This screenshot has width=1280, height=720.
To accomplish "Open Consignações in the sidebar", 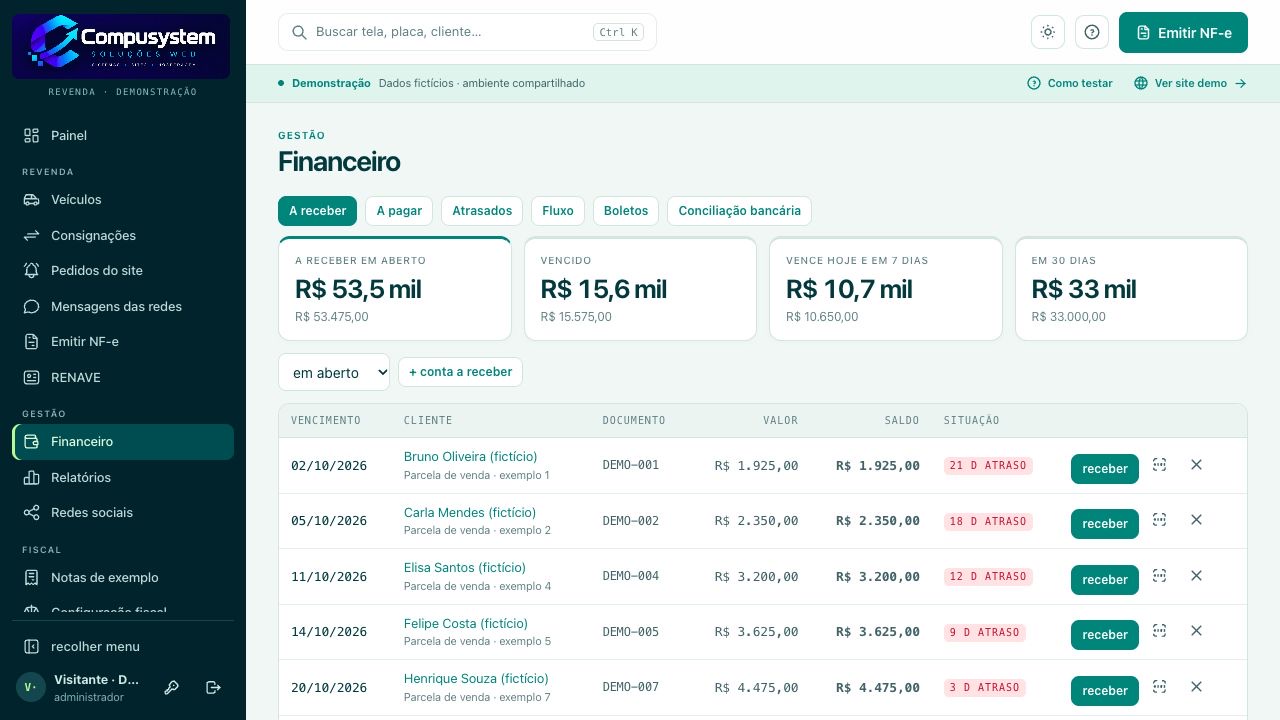I will click(123, 235).
